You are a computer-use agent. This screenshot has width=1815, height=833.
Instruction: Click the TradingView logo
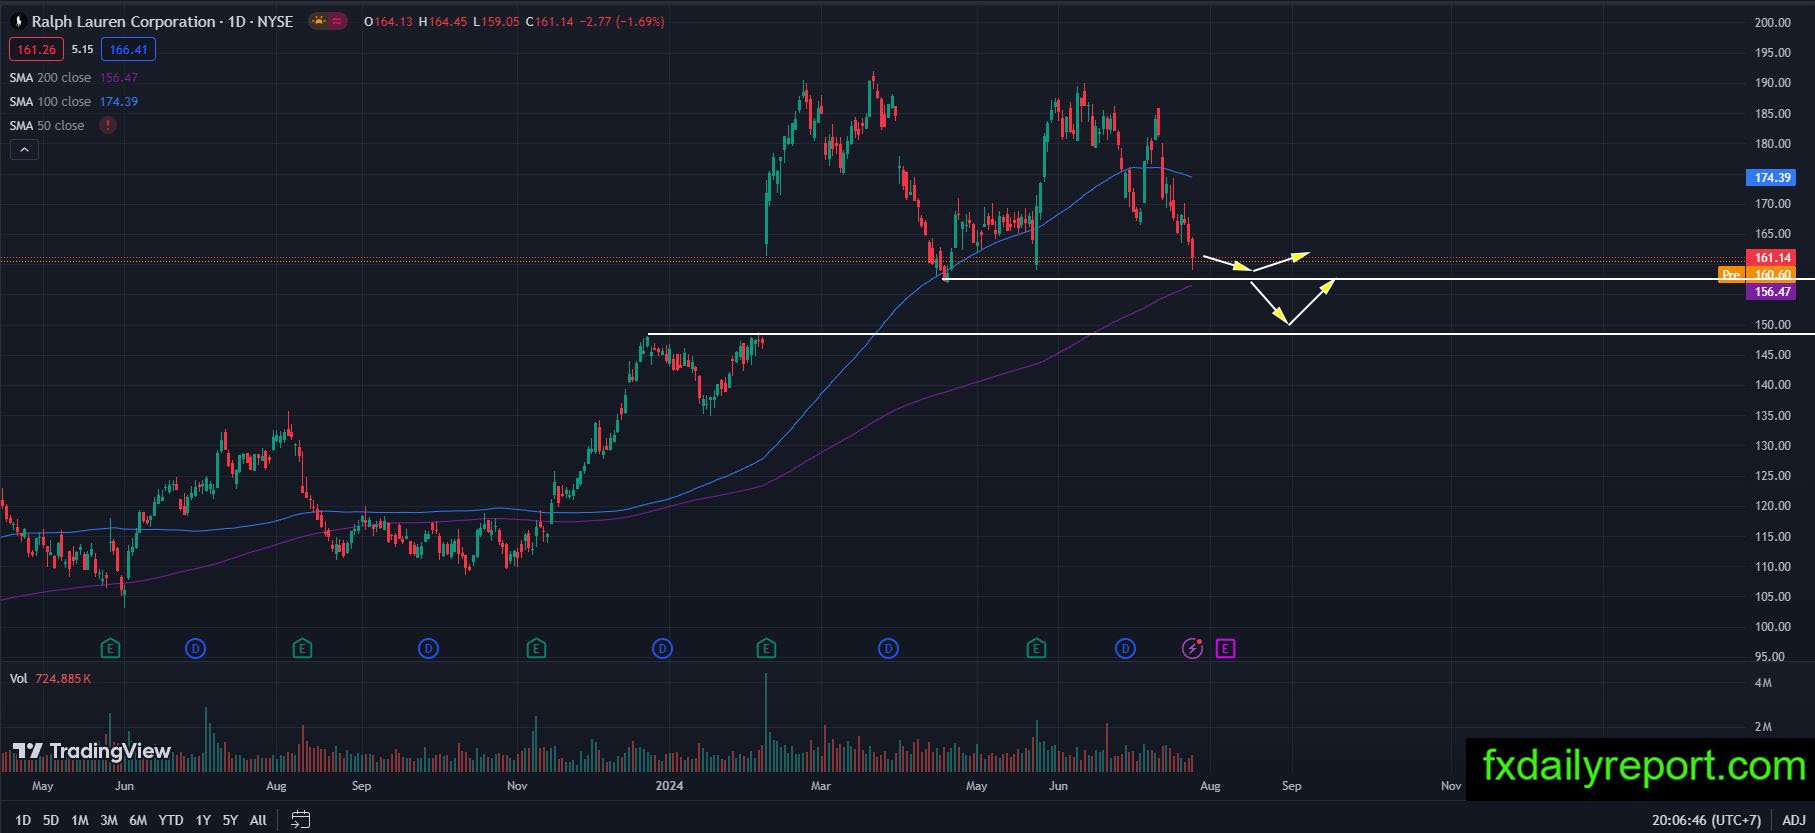(x=92, y=751)
